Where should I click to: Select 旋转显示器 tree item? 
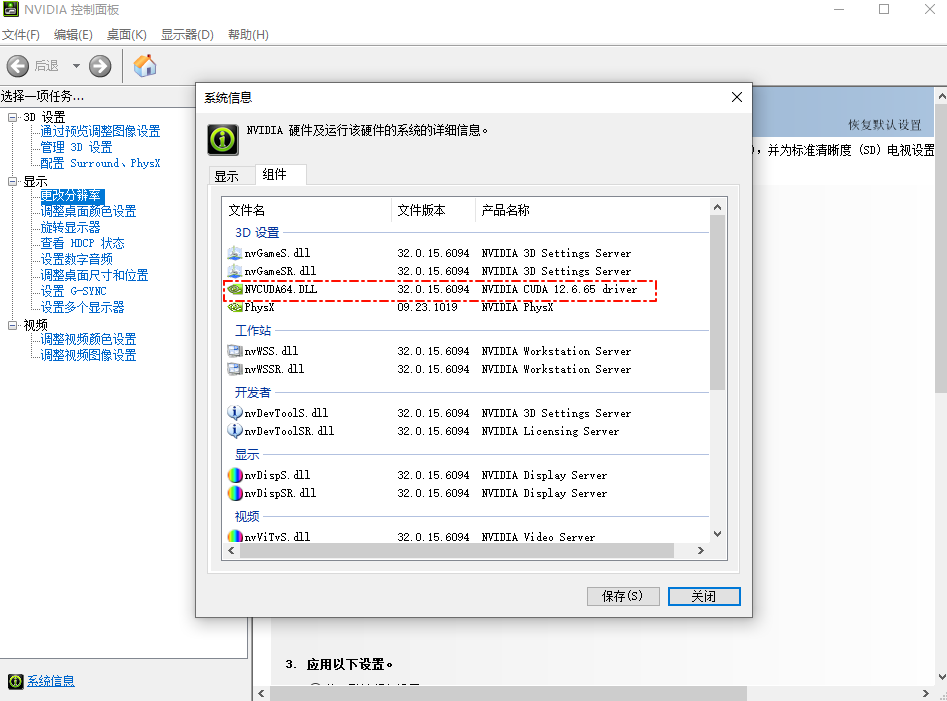click(70, 227)
